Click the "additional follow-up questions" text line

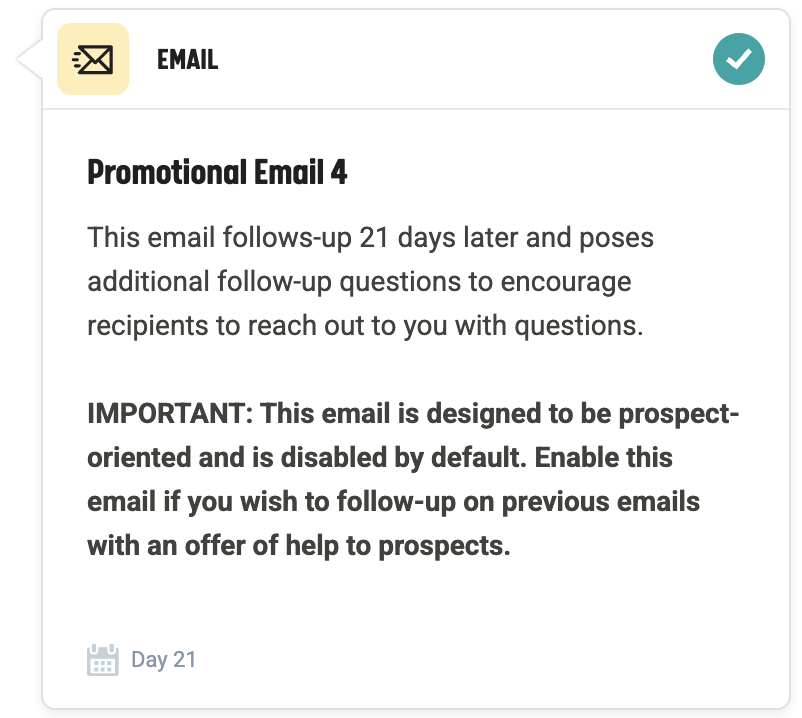pos(359,282)
